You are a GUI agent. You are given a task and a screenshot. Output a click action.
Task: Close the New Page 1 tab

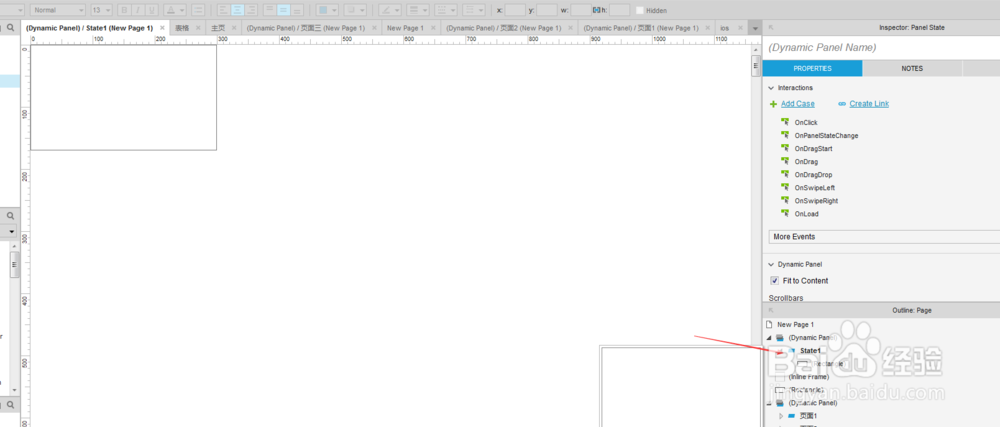[x=433, y=28]
